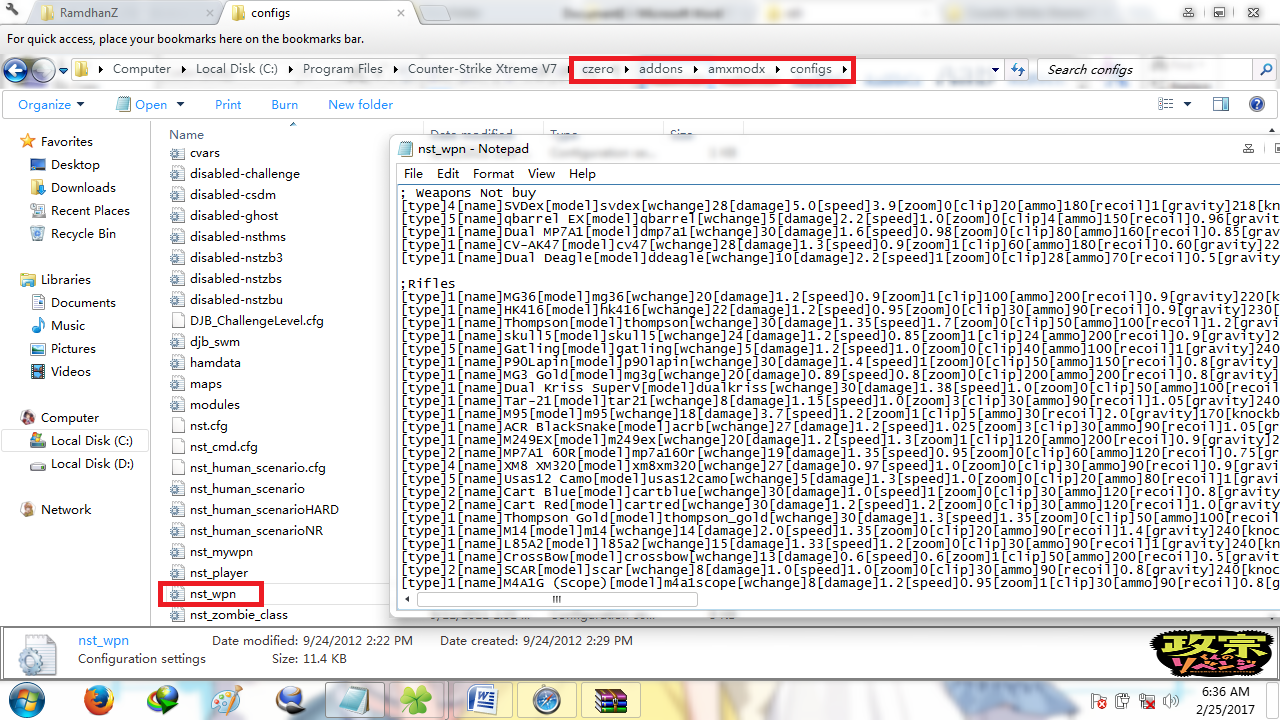This screenshot has width=1280, height=720.
Task: Click the nst_wpn Notepad title bar icon
Action: pyautogui.click(x=405, y=148)
